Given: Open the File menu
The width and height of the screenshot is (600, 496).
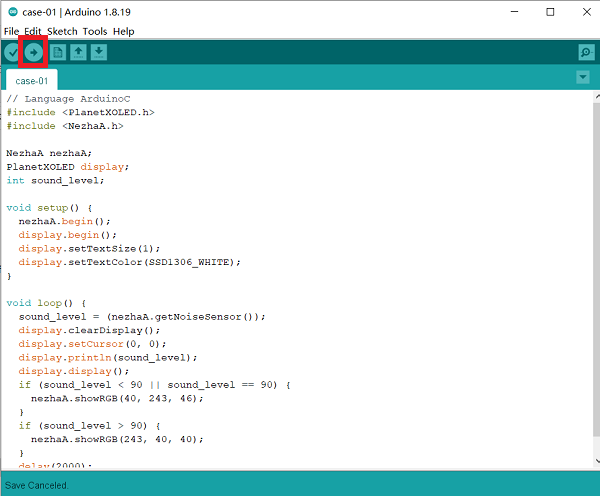Looking at the screenshot, I should click(11, 31).
